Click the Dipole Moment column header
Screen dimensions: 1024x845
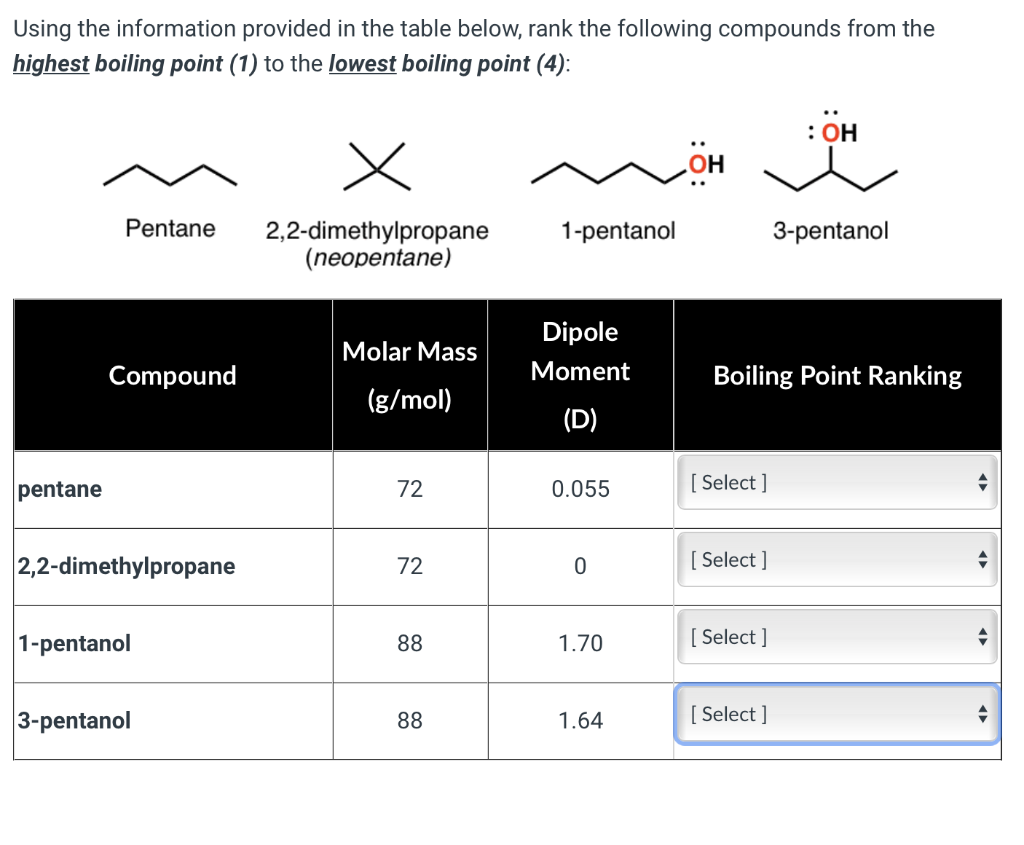pos(581,375)
